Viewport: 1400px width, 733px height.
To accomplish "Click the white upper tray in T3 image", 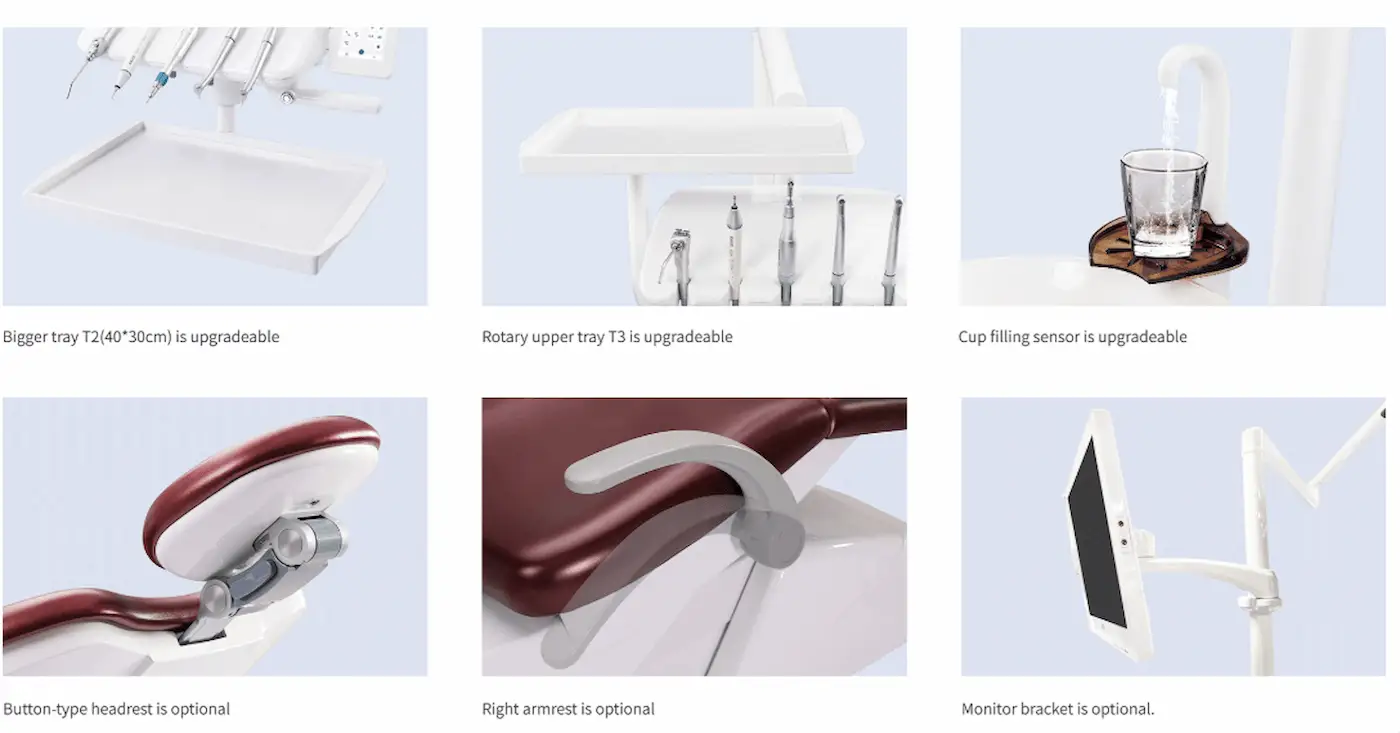I will pyautogui.click(x=690, y=140).
